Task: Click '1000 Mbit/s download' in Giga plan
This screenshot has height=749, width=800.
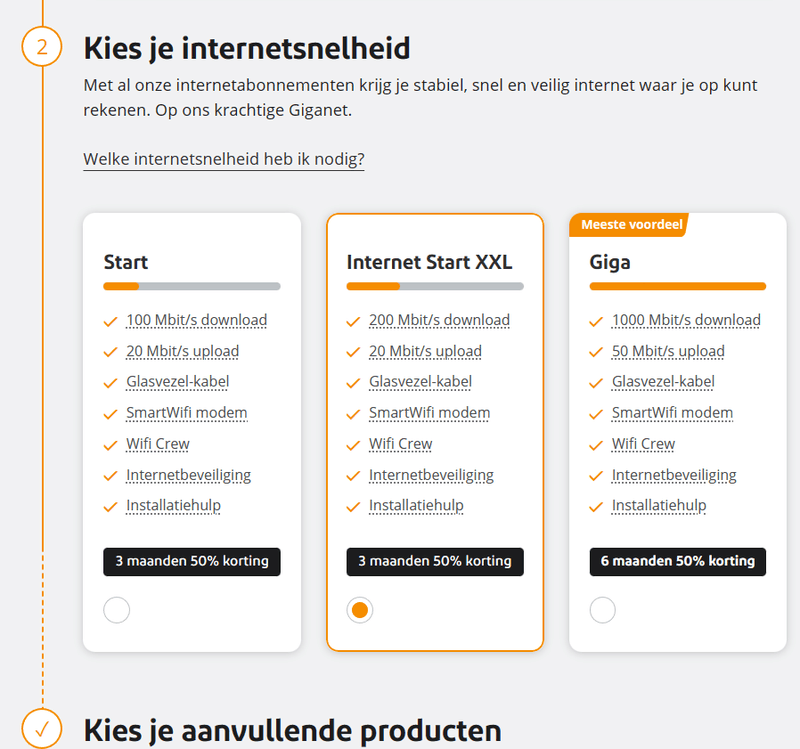Action: point(686,320)
